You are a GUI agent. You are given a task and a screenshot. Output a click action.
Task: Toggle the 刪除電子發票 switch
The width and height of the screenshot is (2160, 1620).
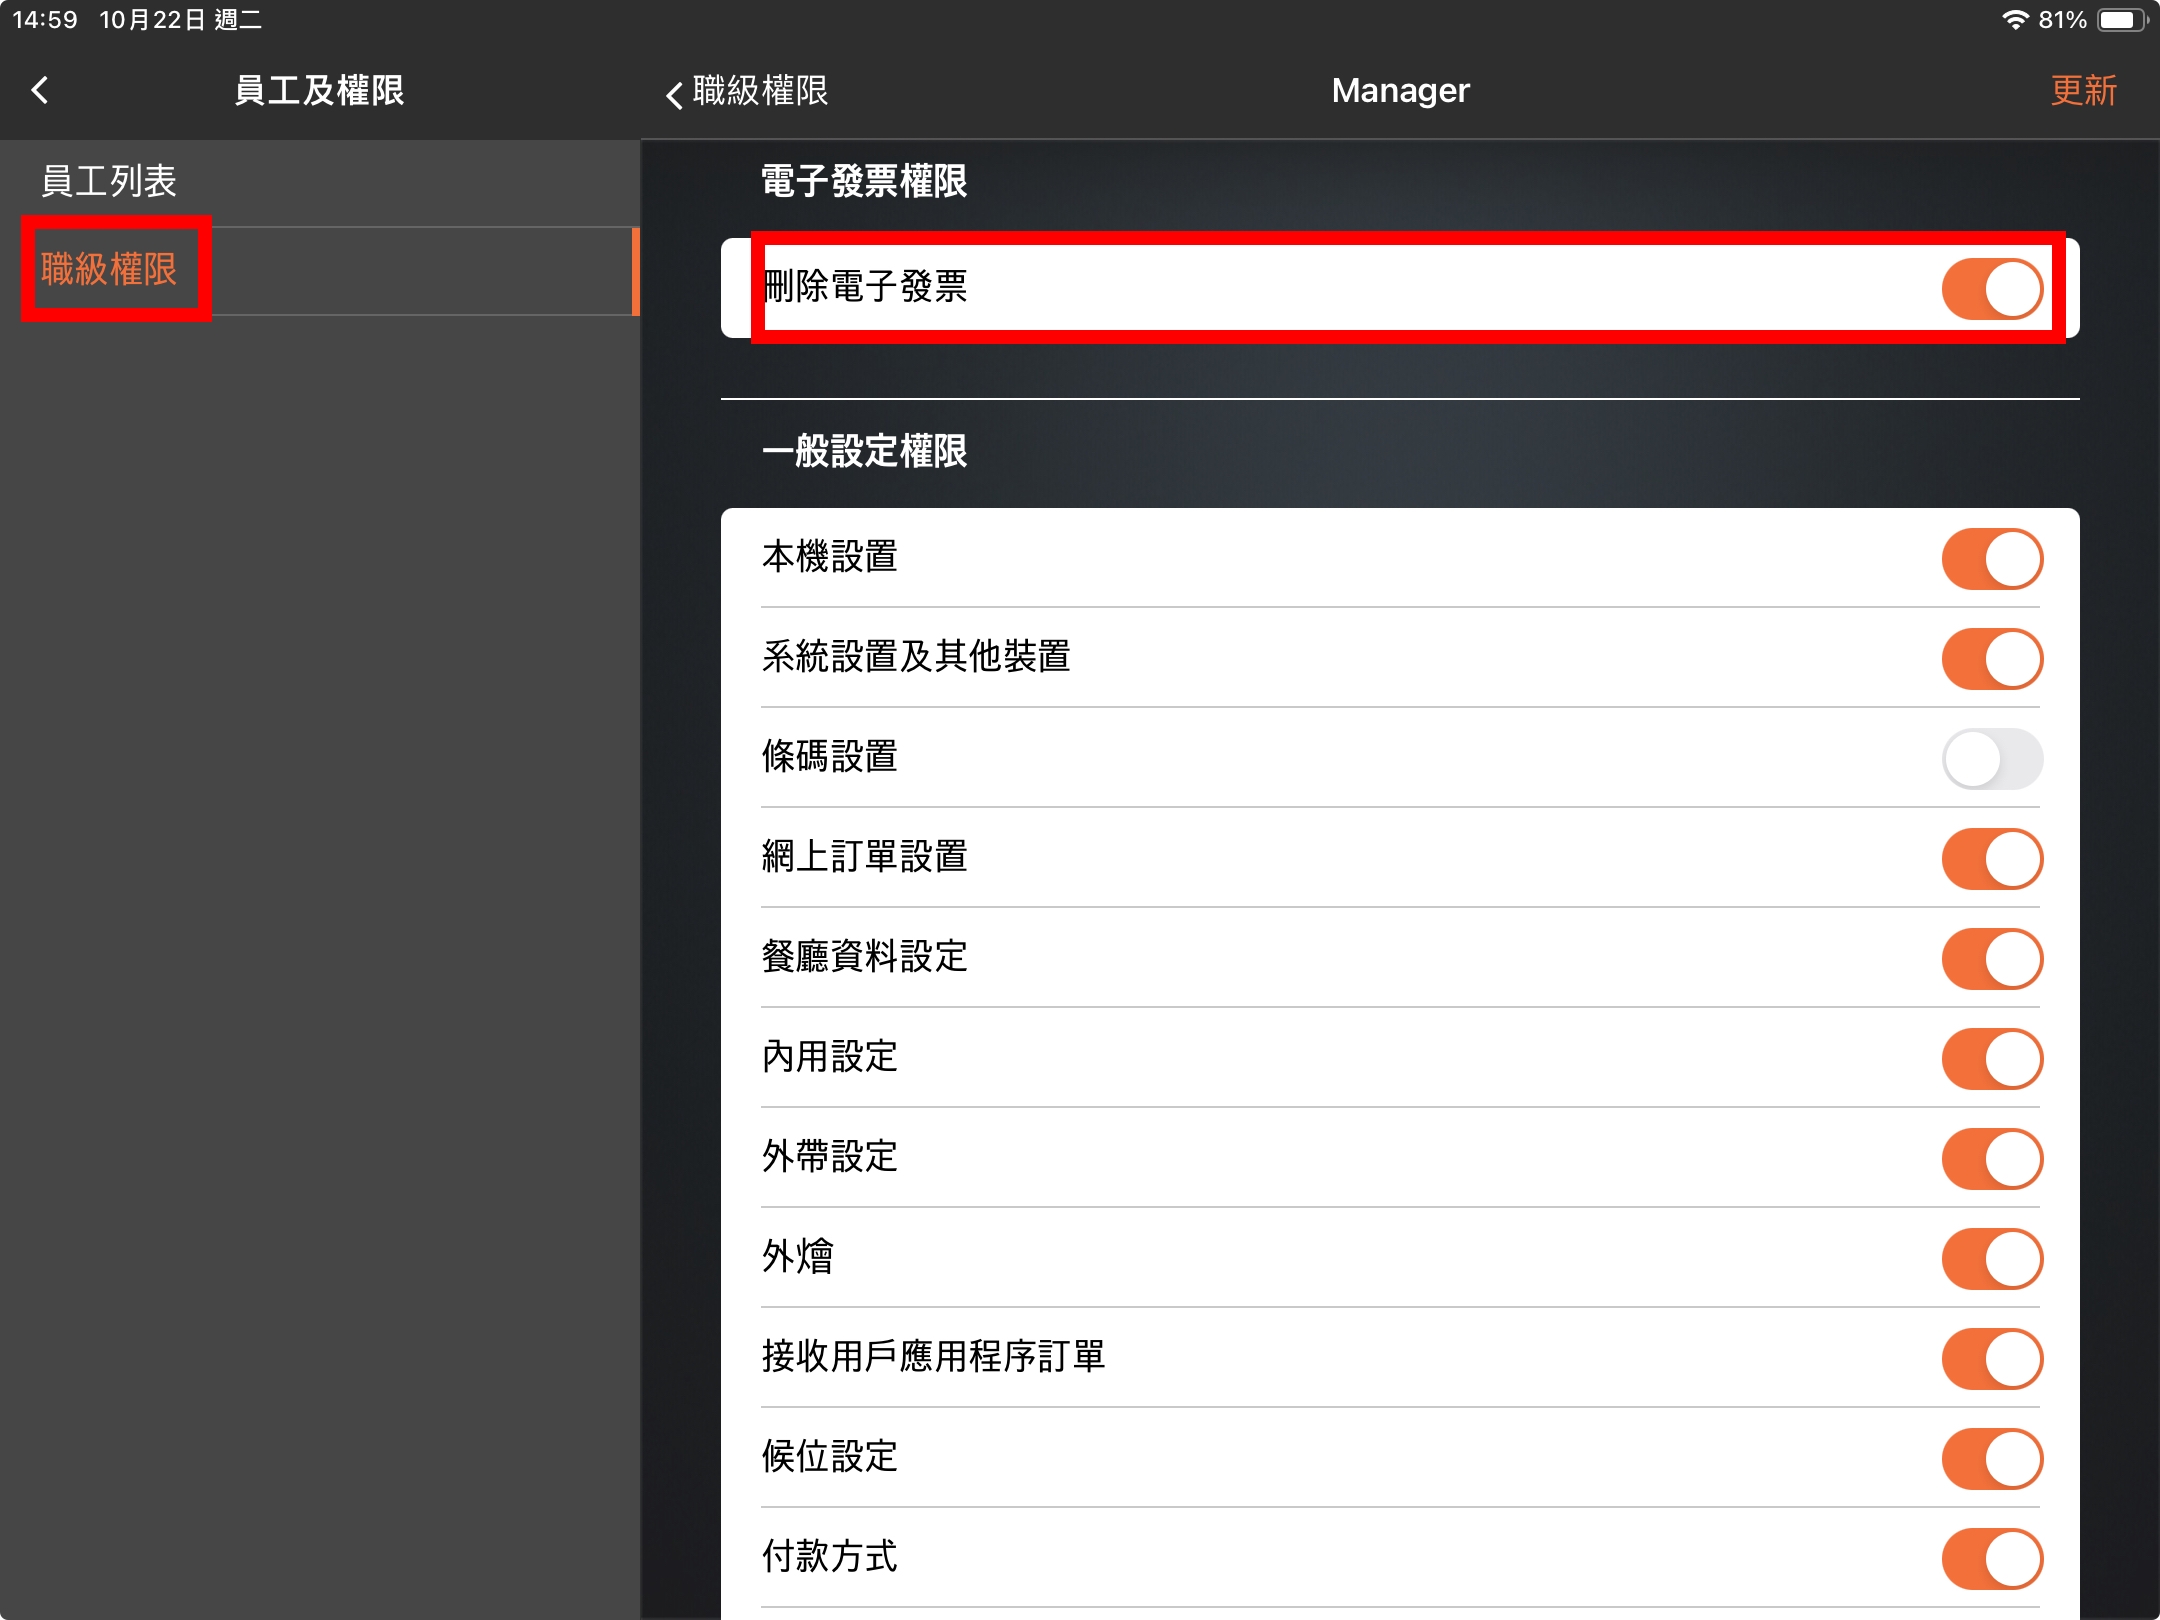pos(1992,289)
